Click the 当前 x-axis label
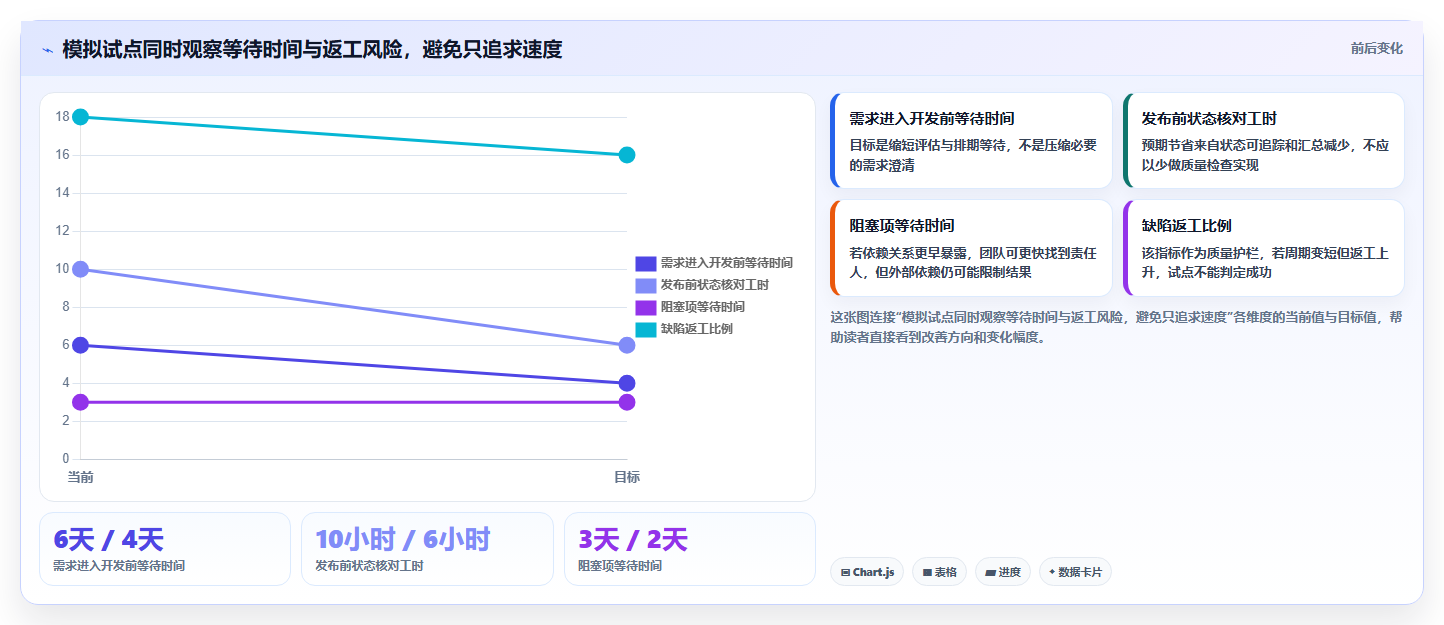Image resolution: width=1444 pixels, height=625 pixels. click(81, 477)
